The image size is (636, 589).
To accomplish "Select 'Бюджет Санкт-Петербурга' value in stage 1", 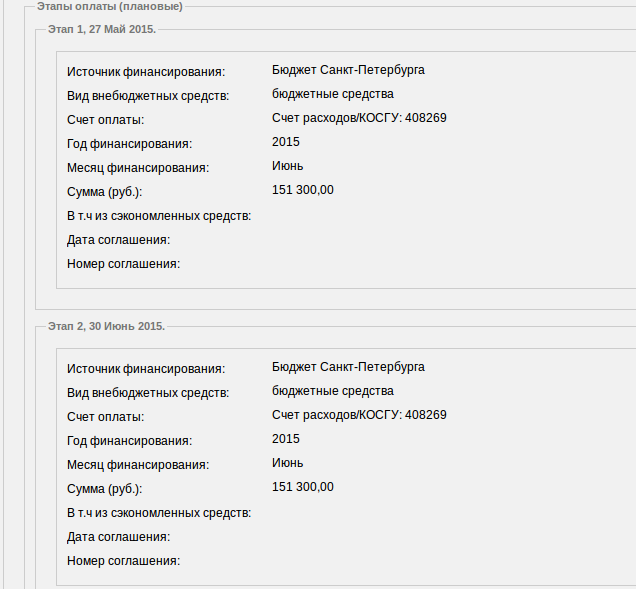I will (348, 70).
